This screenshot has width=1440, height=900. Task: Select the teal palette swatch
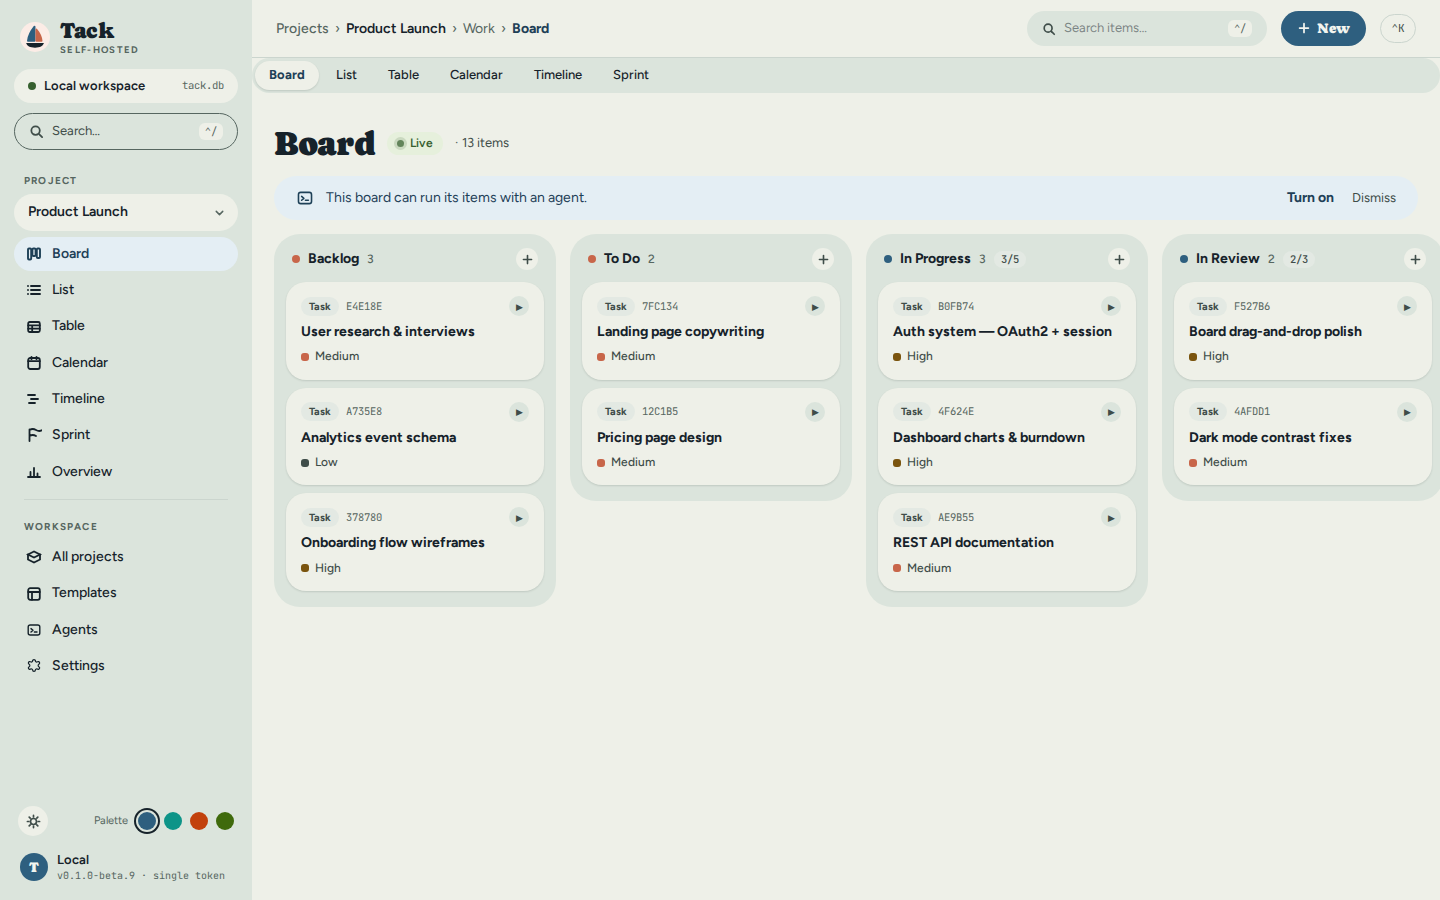coord(173,821)
